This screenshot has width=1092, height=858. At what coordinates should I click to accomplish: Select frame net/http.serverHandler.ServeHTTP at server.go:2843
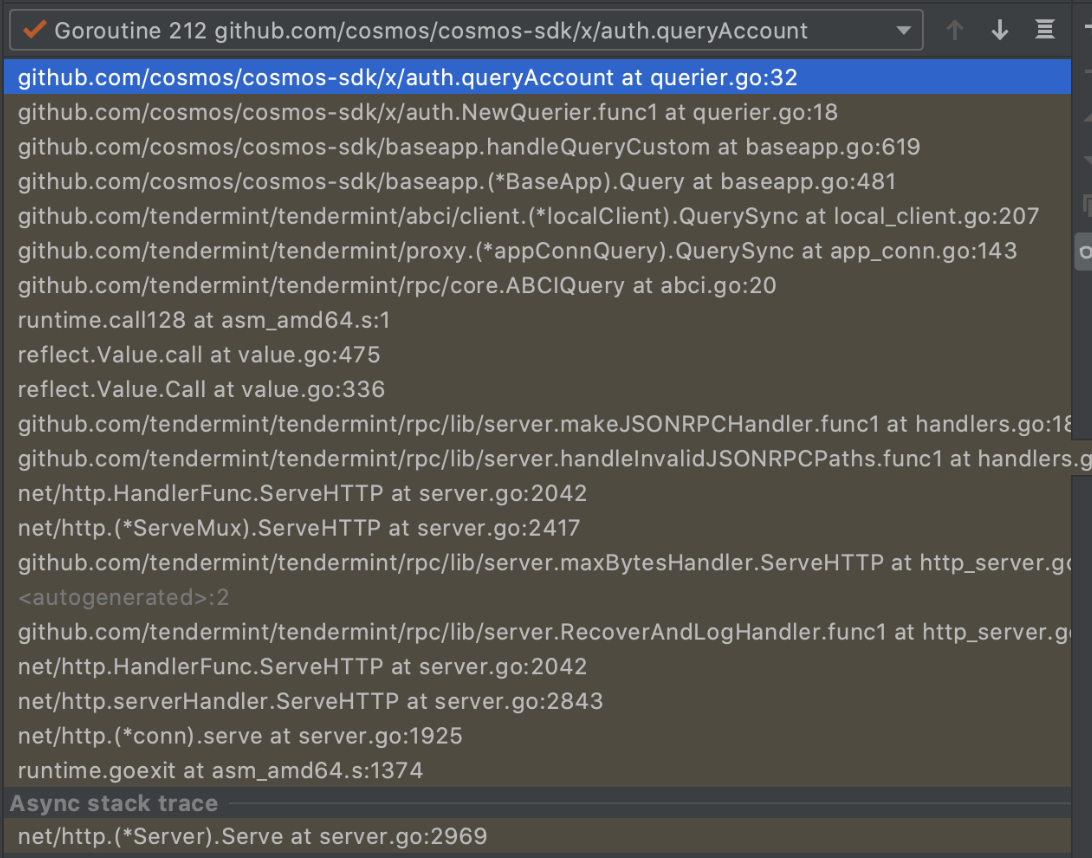click(x=537, y=701)
